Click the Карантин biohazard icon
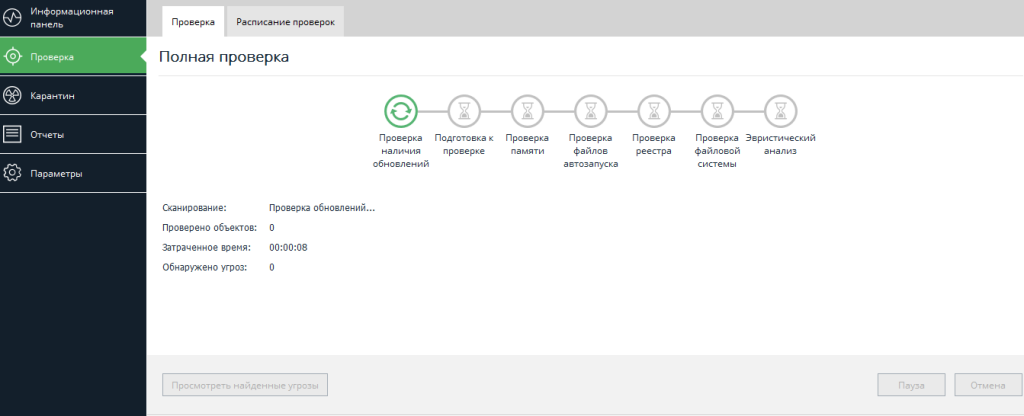 [x=13, y=96]
